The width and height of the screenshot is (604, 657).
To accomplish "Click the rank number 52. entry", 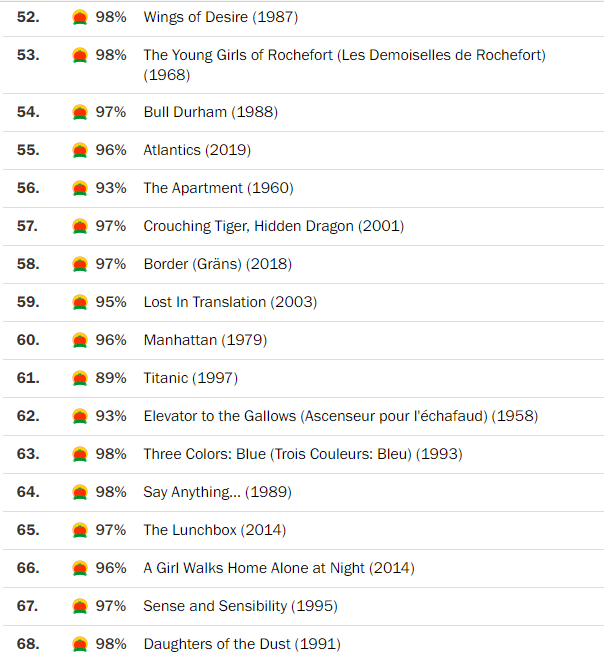I will (28, 17).
